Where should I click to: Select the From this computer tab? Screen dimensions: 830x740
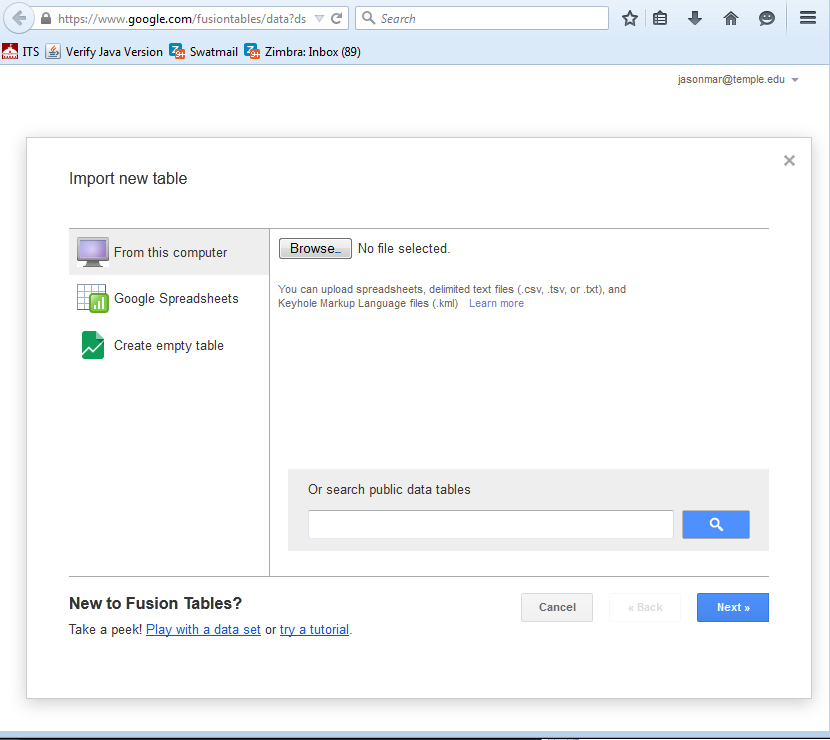click(x=169, y=252)
